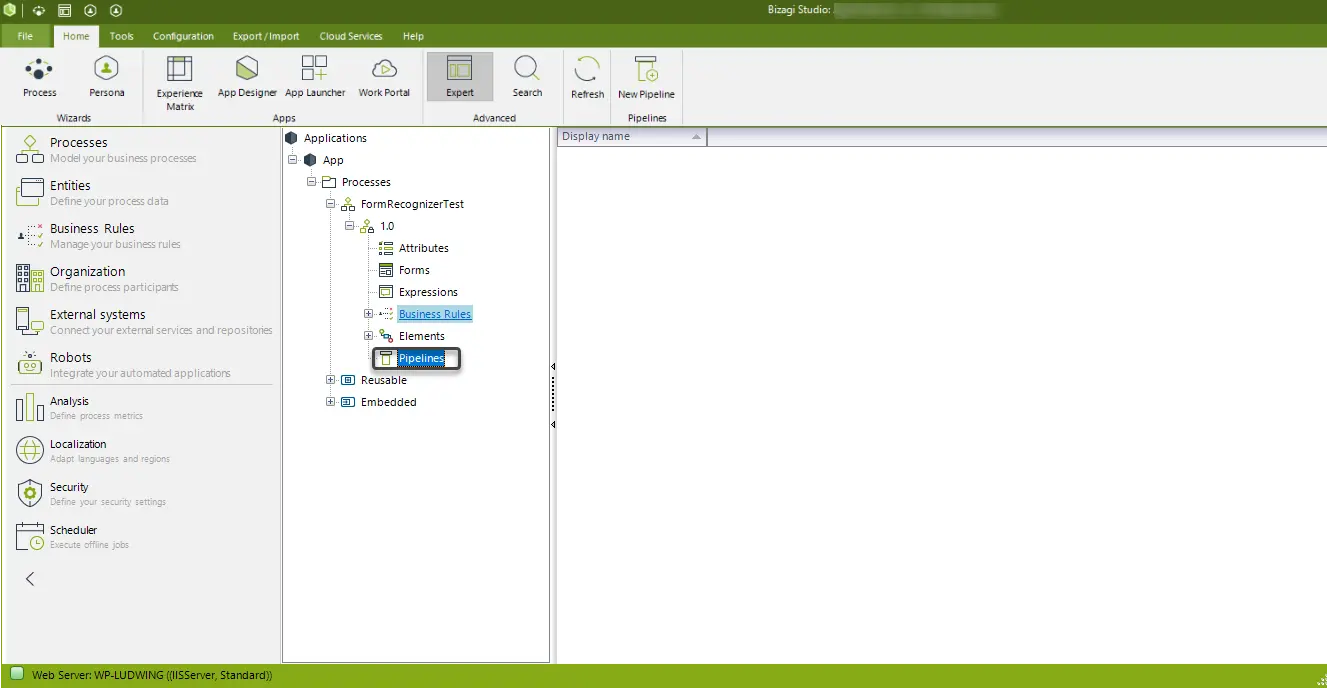Image resolution: width=1327 pixels, height=688 pixels.
Task: Select Business Rules in the left sidebar
Action: click(x=142, y=235)
